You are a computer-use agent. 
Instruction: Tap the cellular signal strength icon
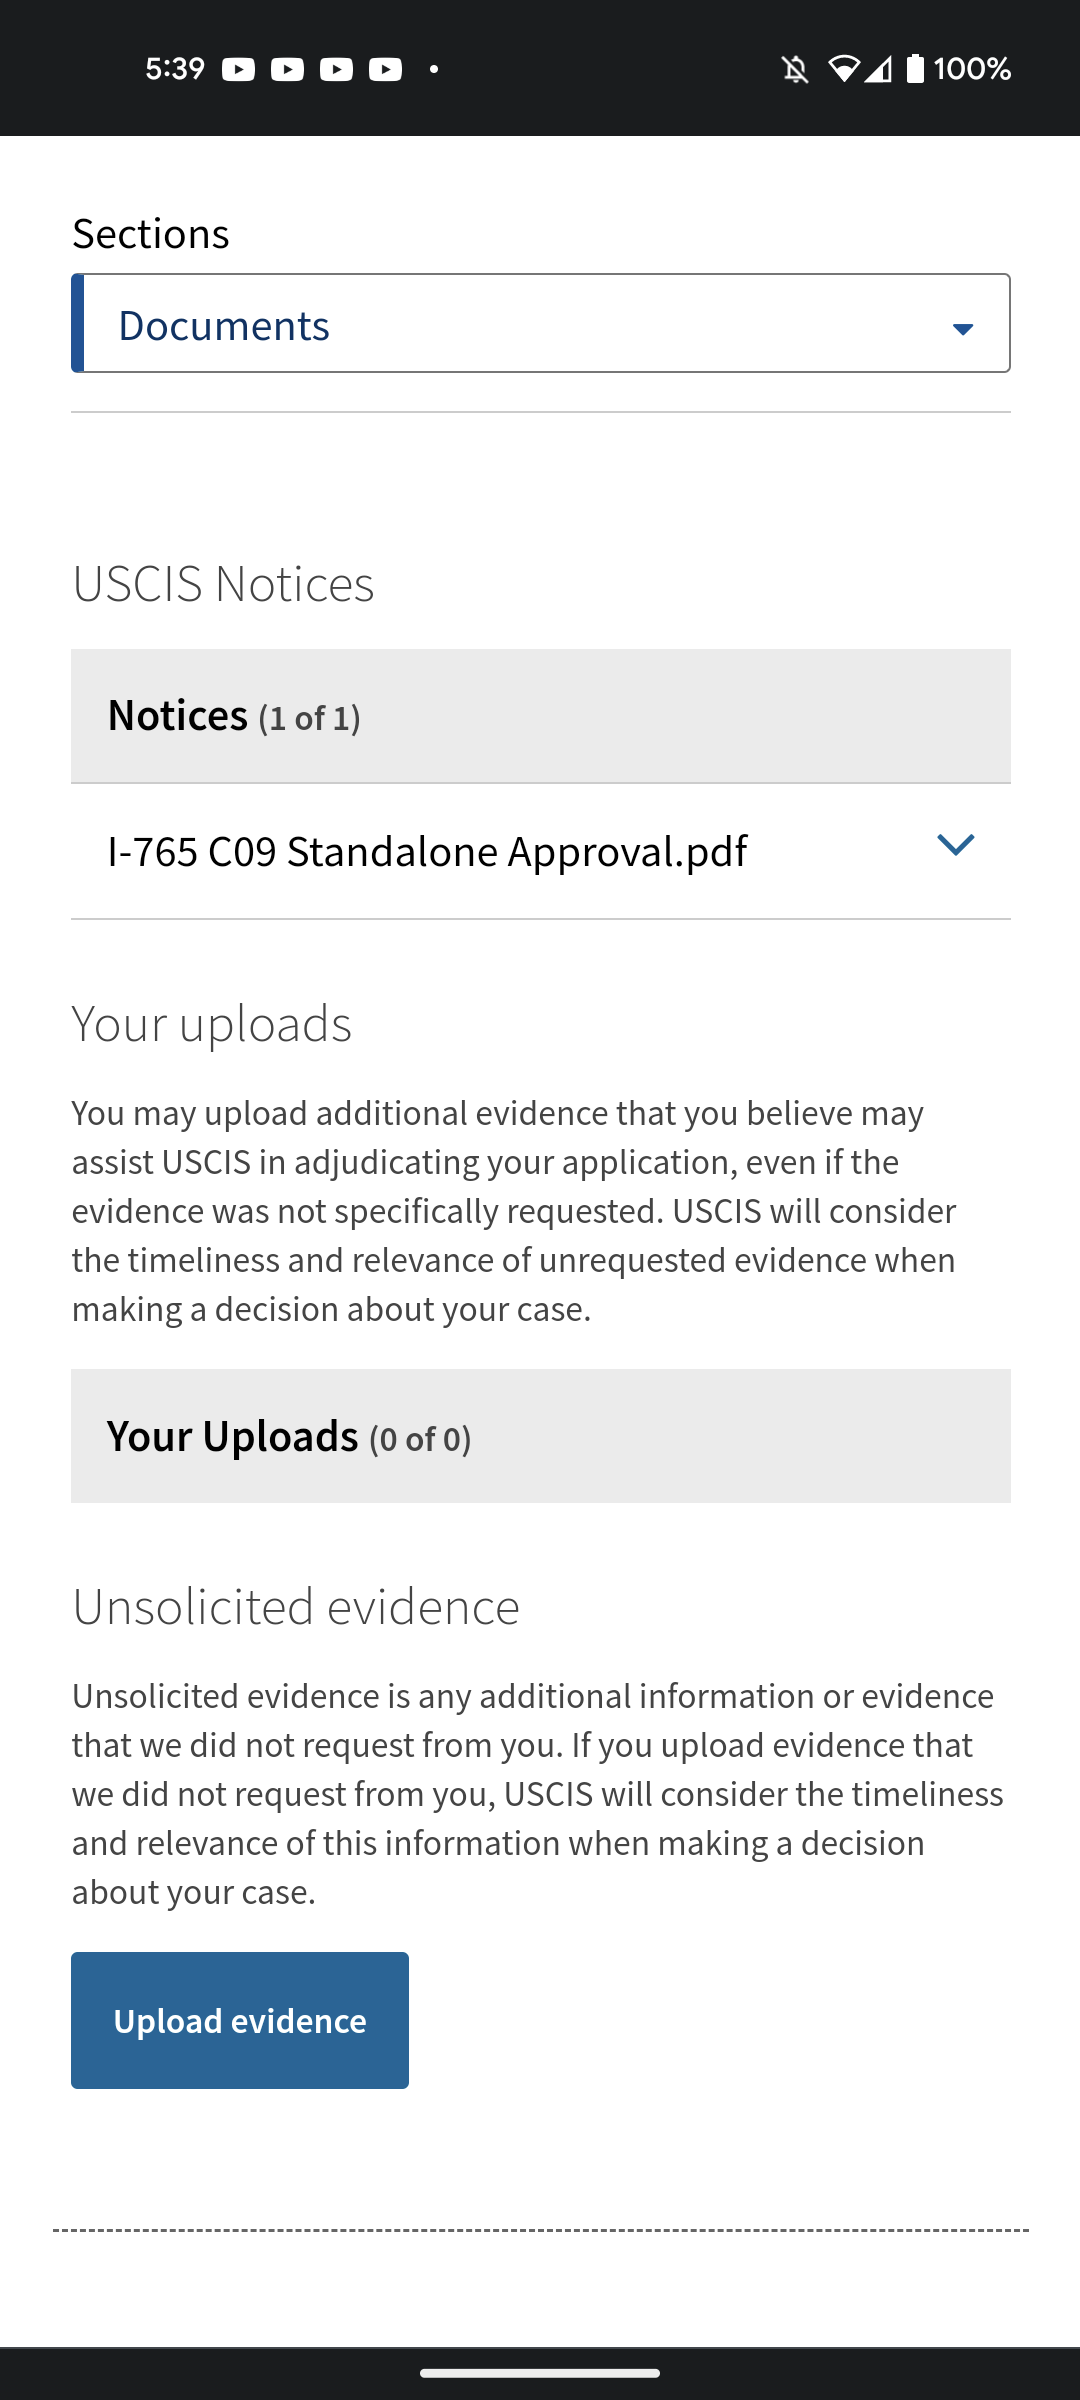click(x=878, y=69)
